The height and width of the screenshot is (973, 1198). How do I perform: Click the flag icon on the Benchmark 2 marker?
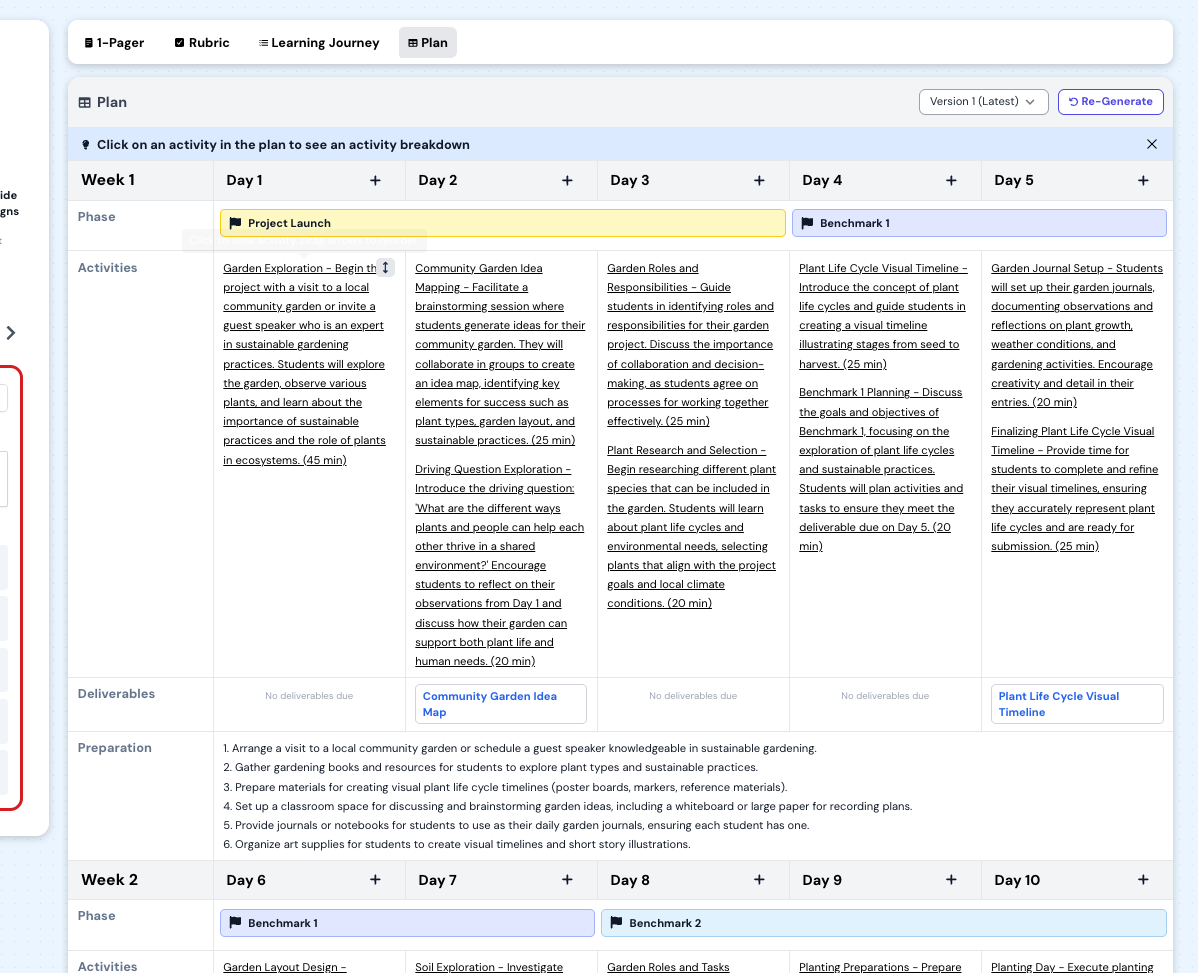(x=615, y=922)
